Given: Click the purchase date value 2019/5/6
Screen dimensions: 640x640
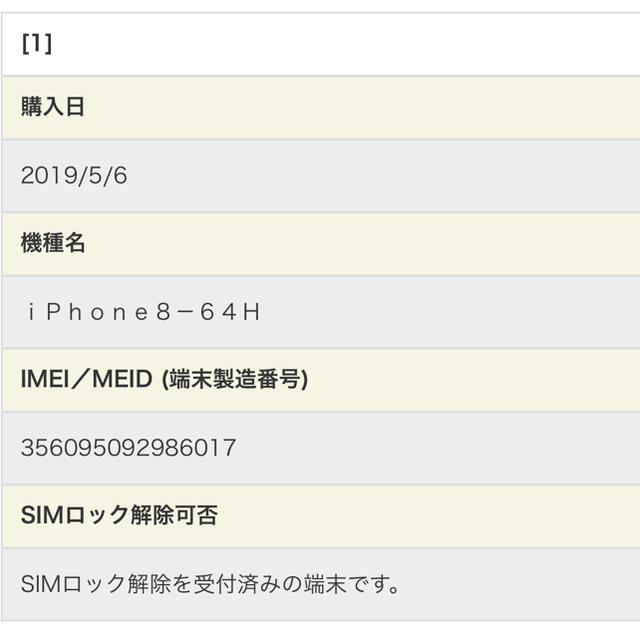Looking at the screenshot, I should (x=74, y=176).
